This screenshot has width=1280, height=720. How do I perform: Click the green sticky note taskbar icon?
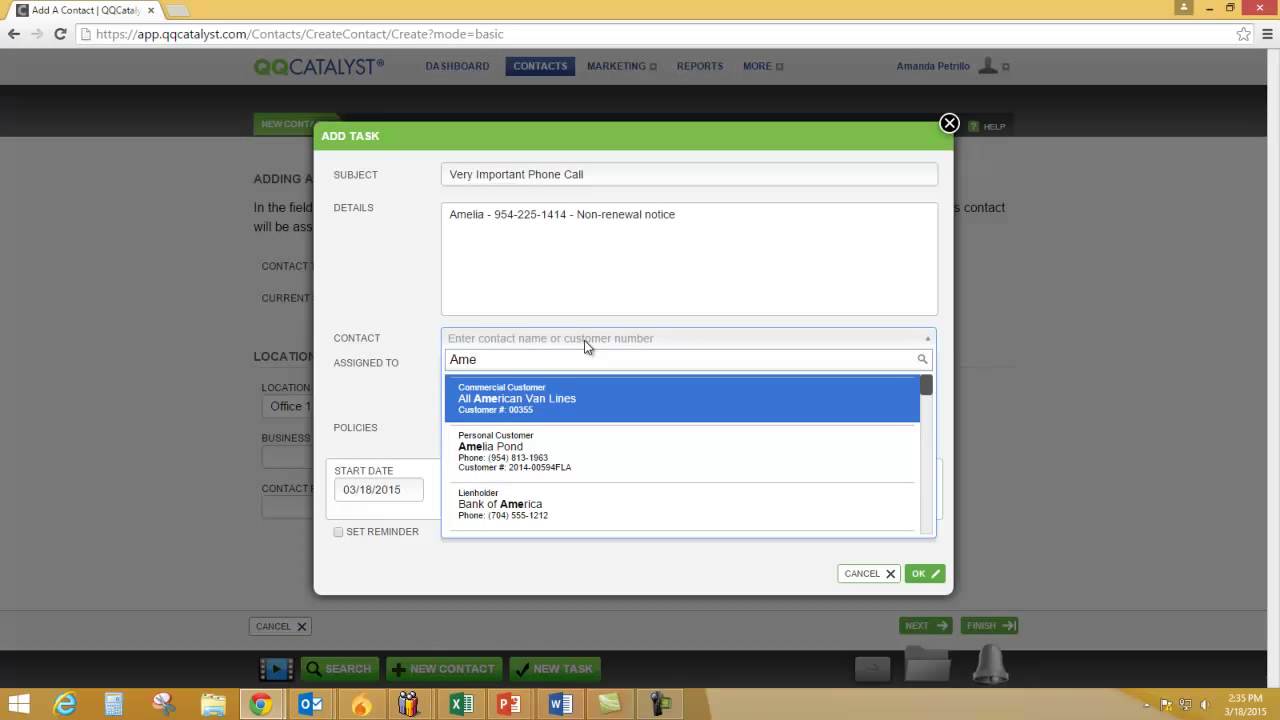[609, 704]
